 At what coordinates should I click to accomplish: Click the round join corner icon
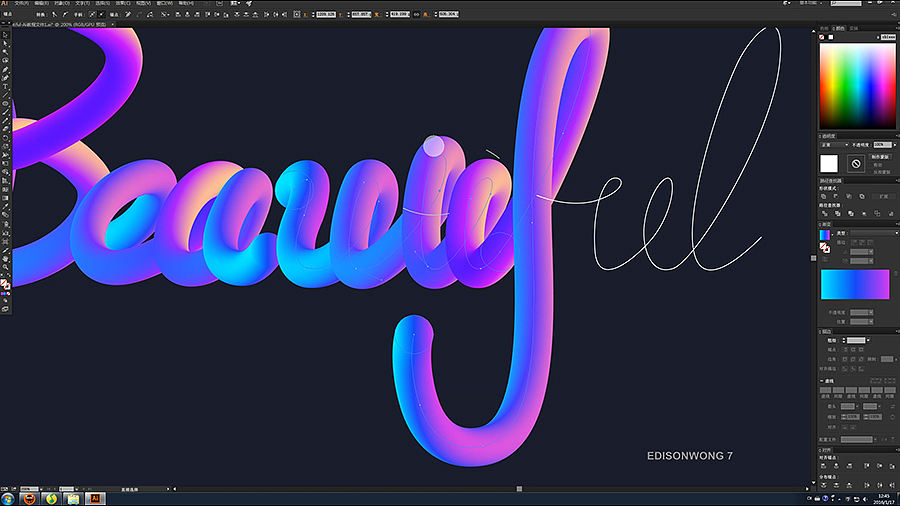[x=853, y=359]
